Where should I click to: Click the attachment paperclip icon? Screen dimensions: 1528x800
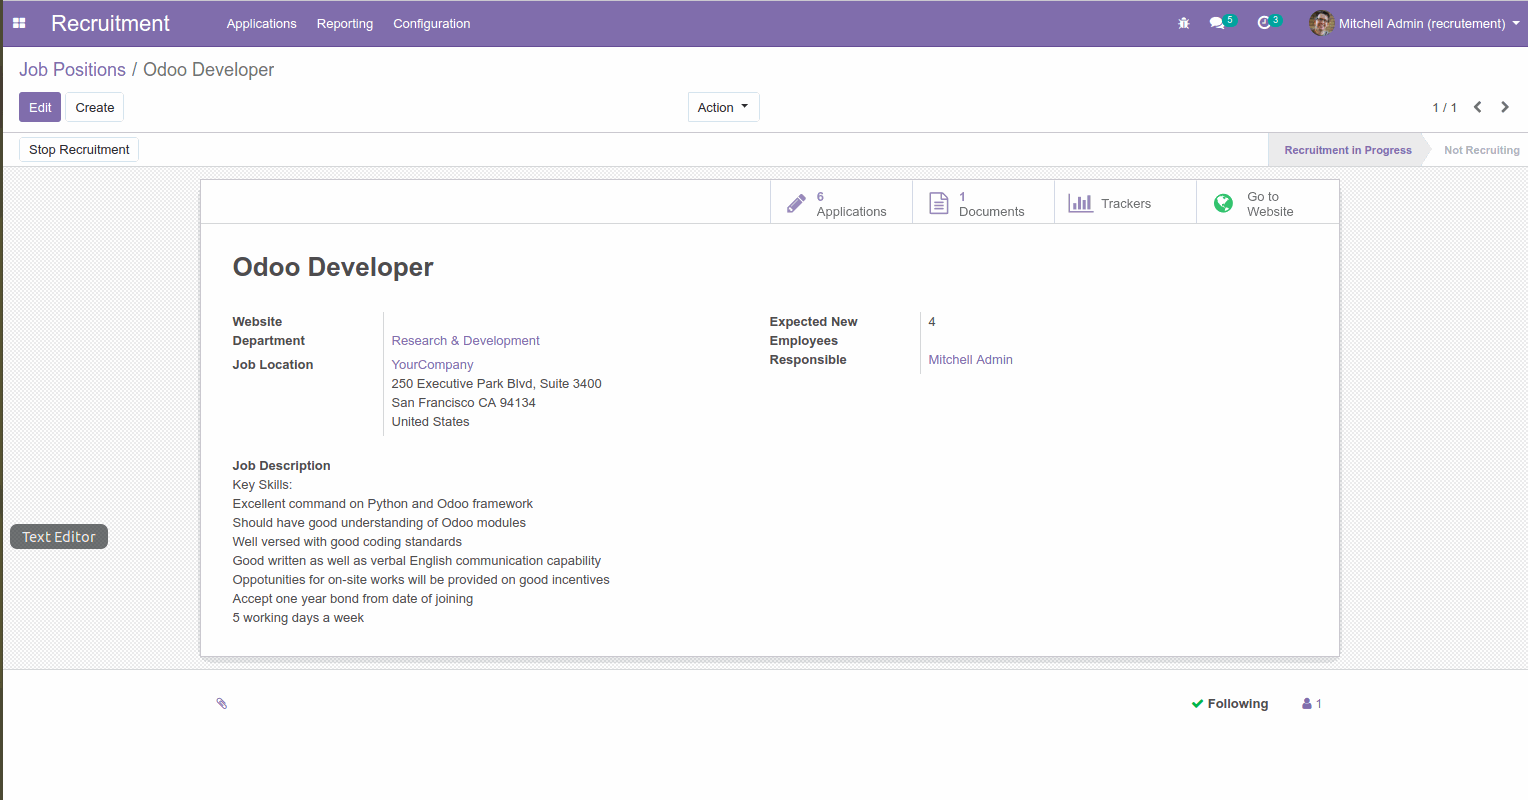click(222, 704)
